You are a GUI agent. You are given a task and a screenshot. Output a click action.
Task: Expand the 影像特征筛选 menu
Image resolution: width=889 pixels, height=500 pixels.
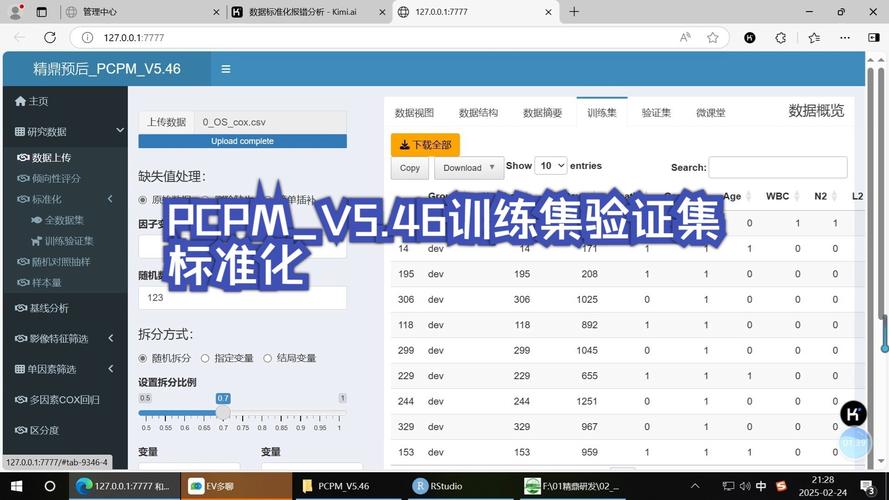[111, 338]
